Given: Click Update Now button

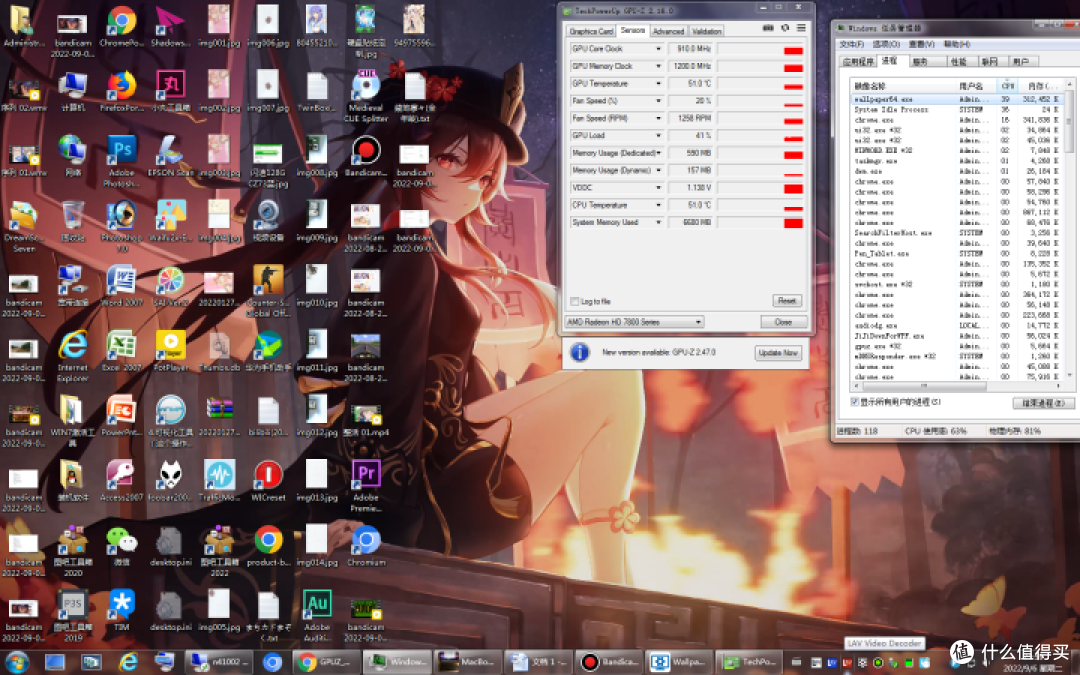Looking at the screenshot, I should [778, 353].
